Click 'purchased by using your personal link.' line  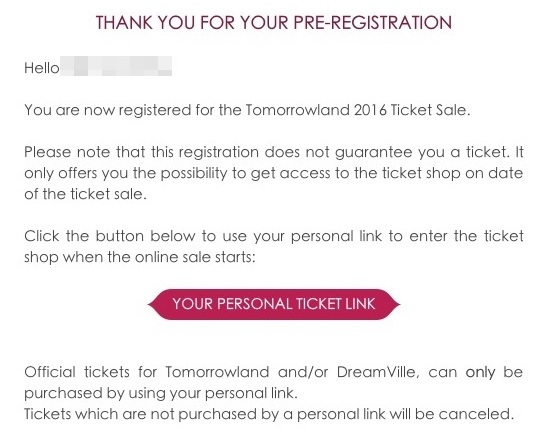(161, 393)
